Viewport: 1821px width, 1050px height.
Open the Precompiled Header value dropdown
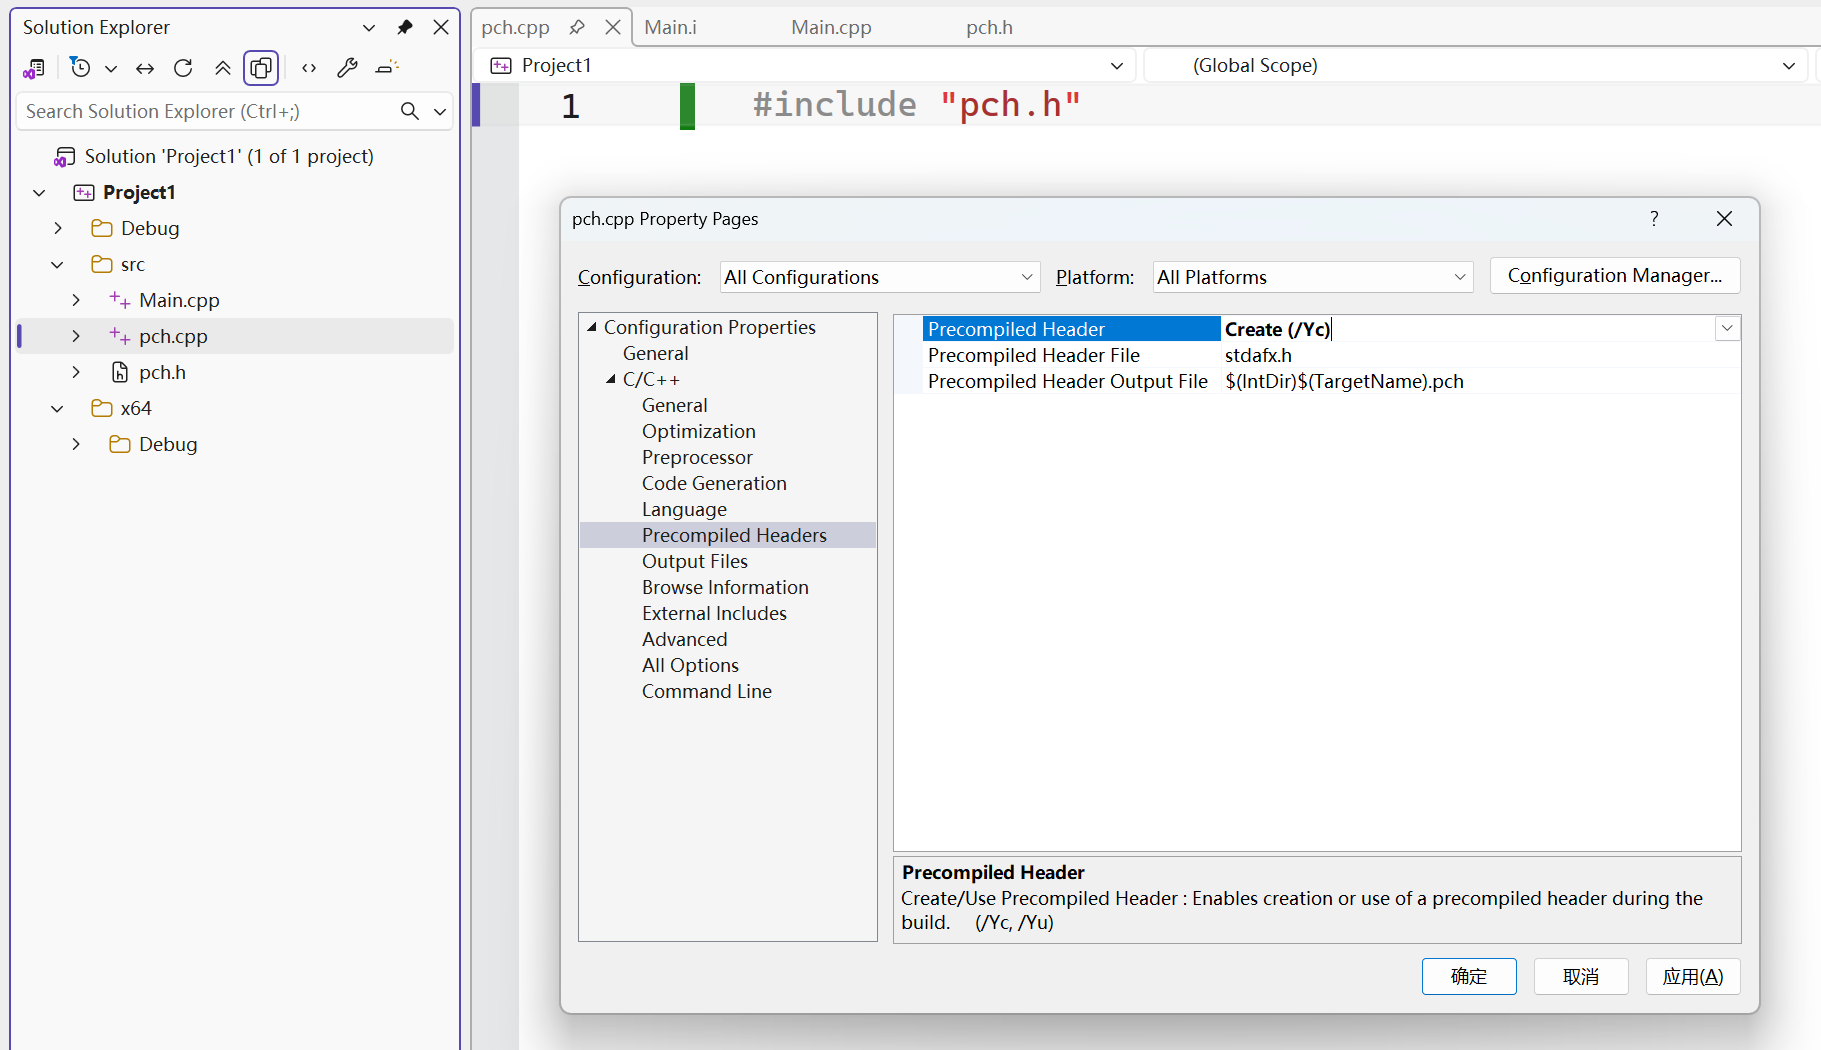(1727, 328)
